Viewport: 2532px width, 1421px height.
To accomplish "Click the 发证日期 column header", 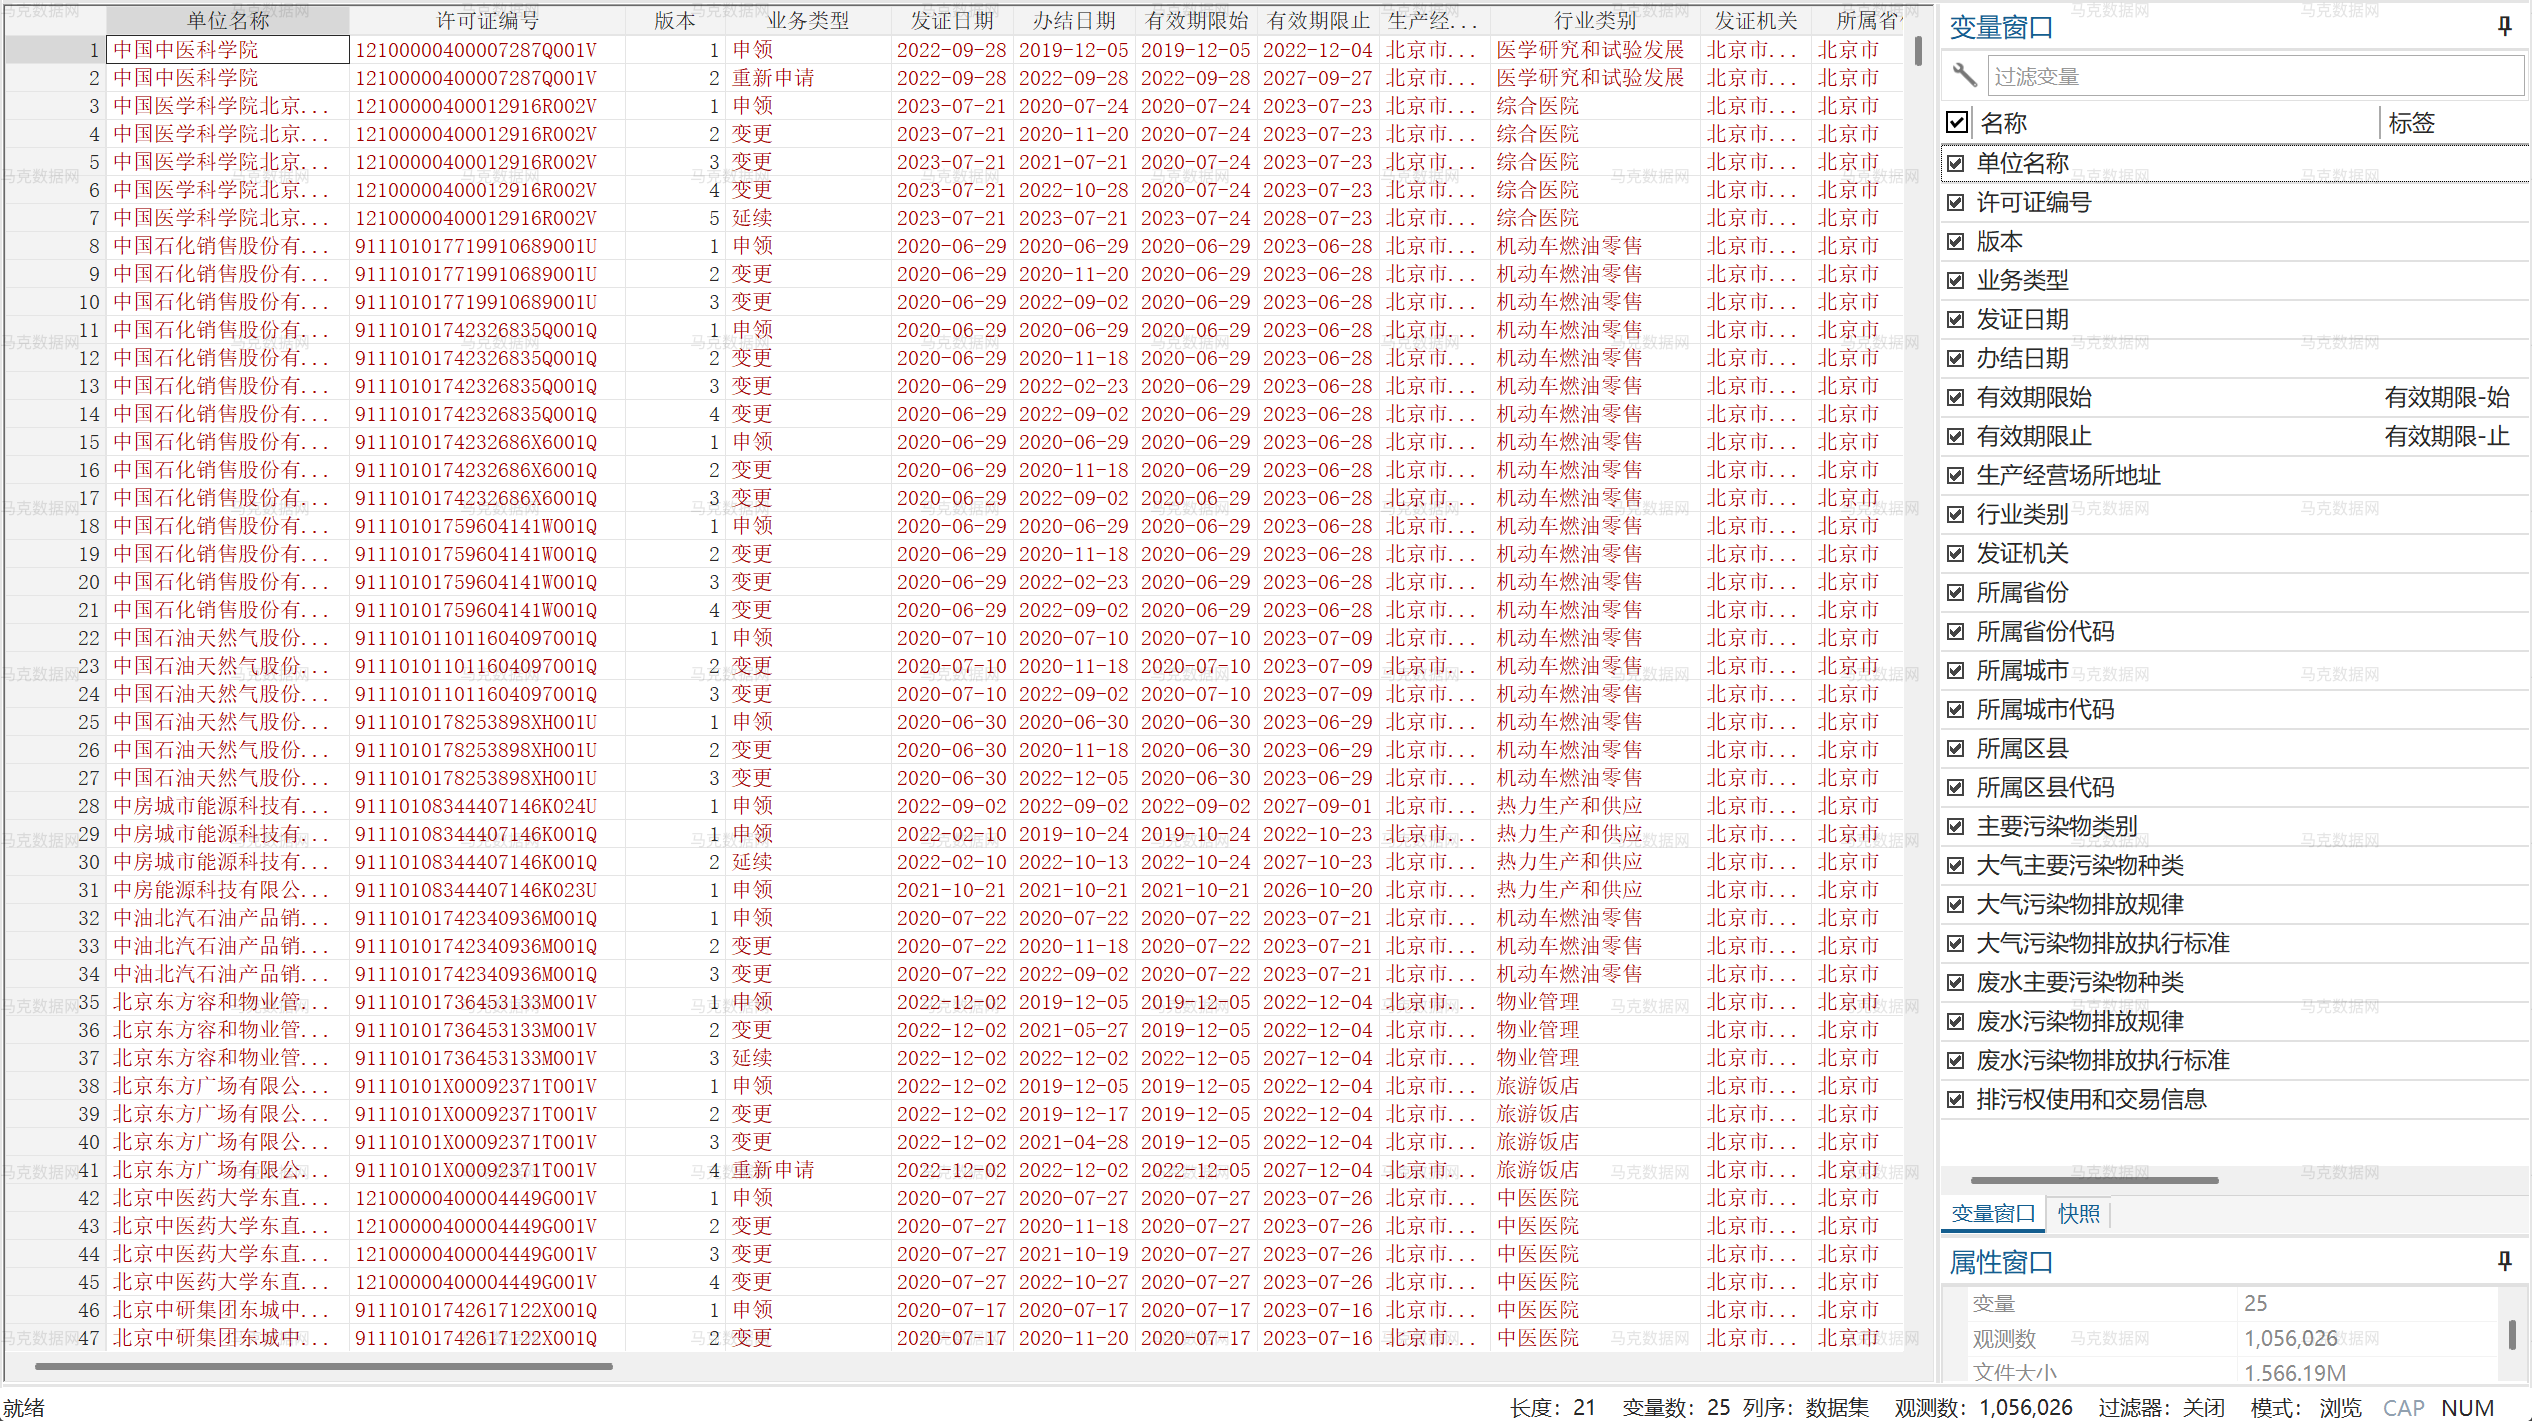I will pyautogui.click(x=952, y=20).
